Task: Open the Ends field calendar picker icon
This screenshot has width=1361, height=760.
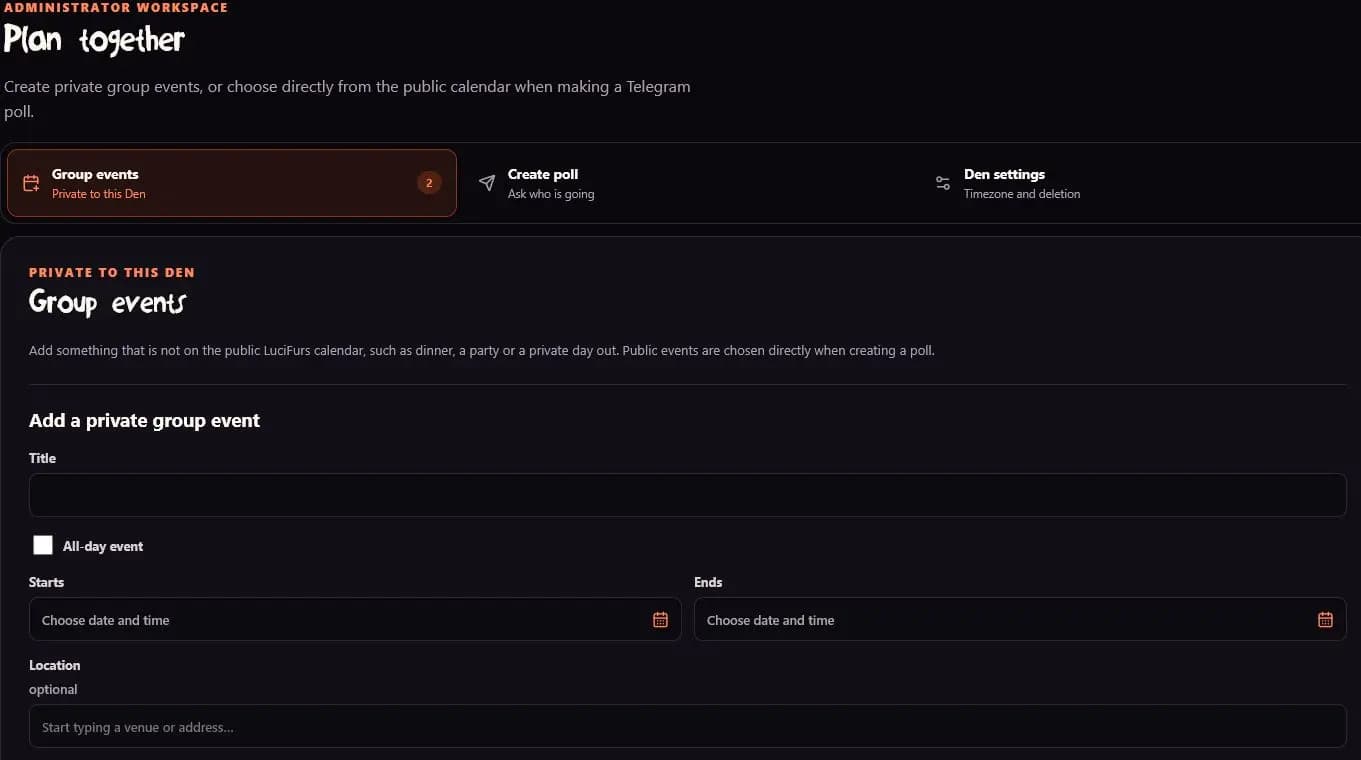Action: pyautogui.click(x=1325, y=620)
